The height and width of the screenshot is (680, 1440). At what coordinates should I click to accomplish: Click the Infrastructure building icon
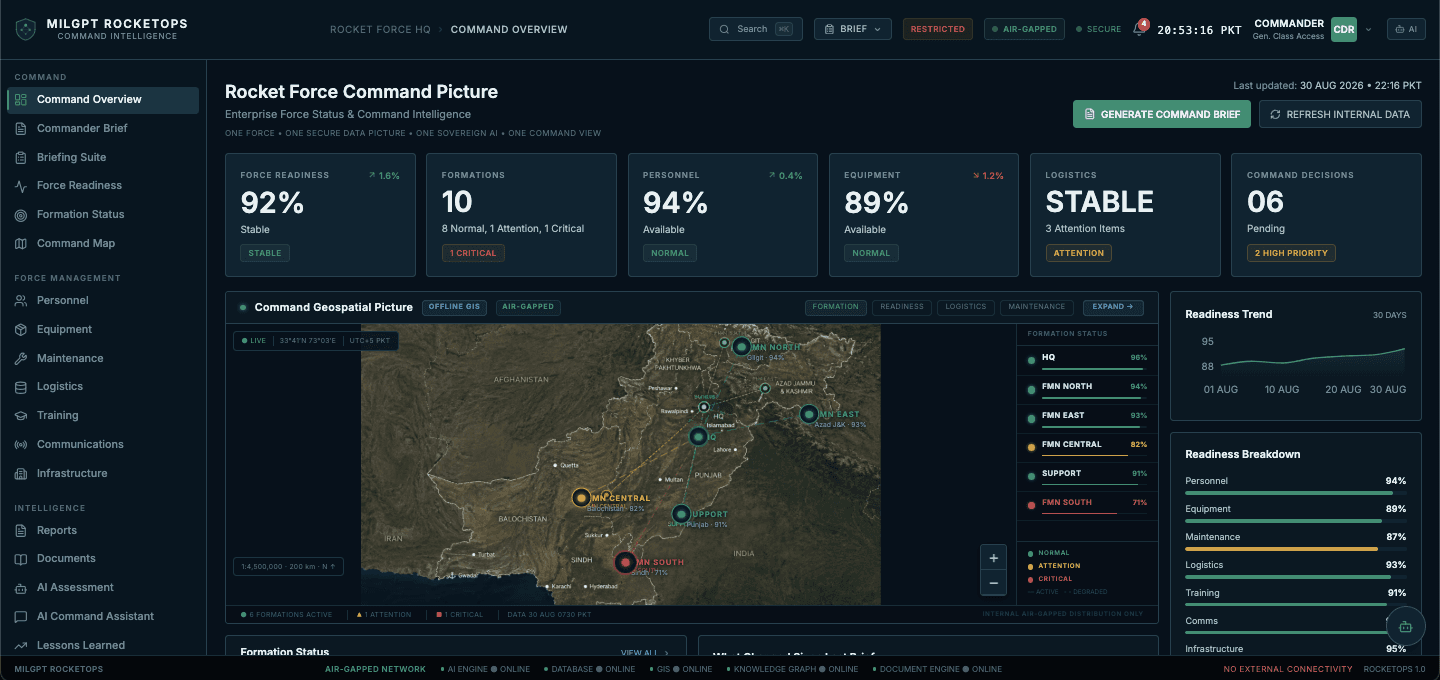(x=21, y=473)
